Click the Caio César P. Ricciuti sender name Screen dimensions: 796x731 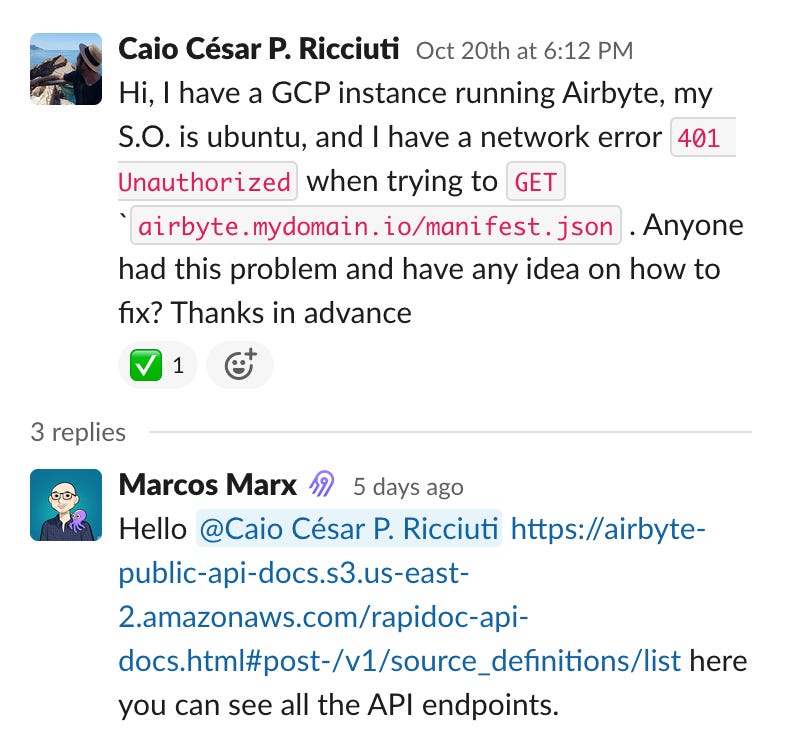point(258,49)
